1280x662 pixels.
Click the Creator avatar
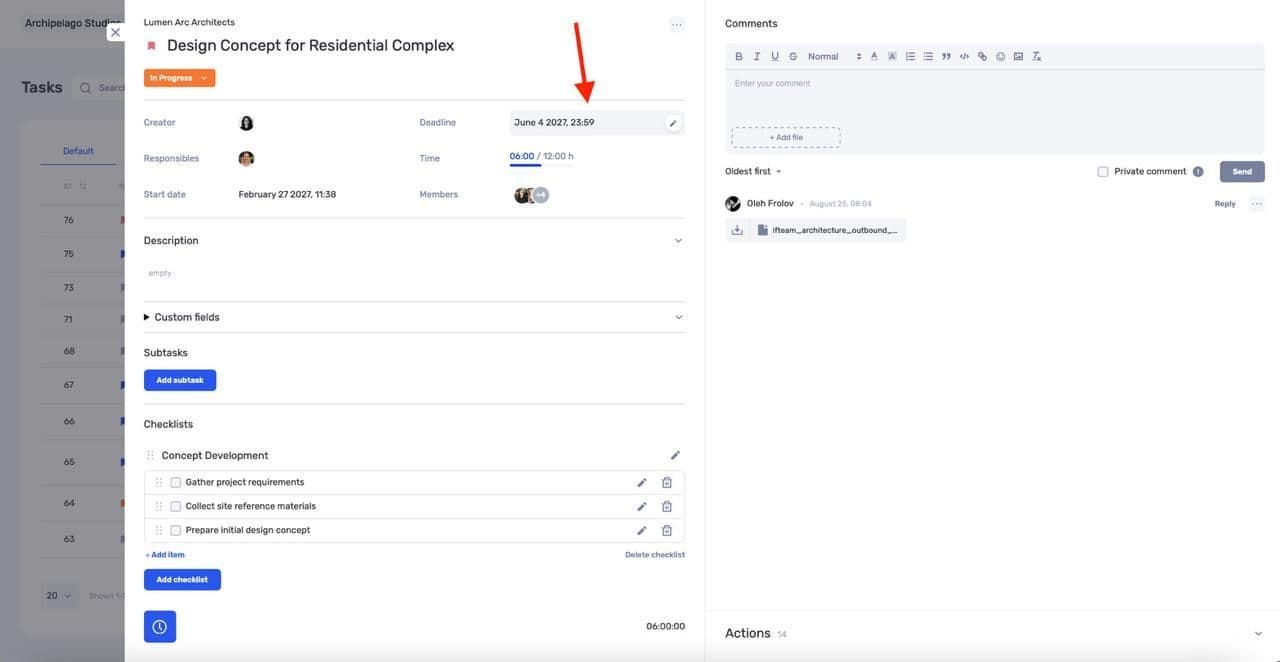246,123
